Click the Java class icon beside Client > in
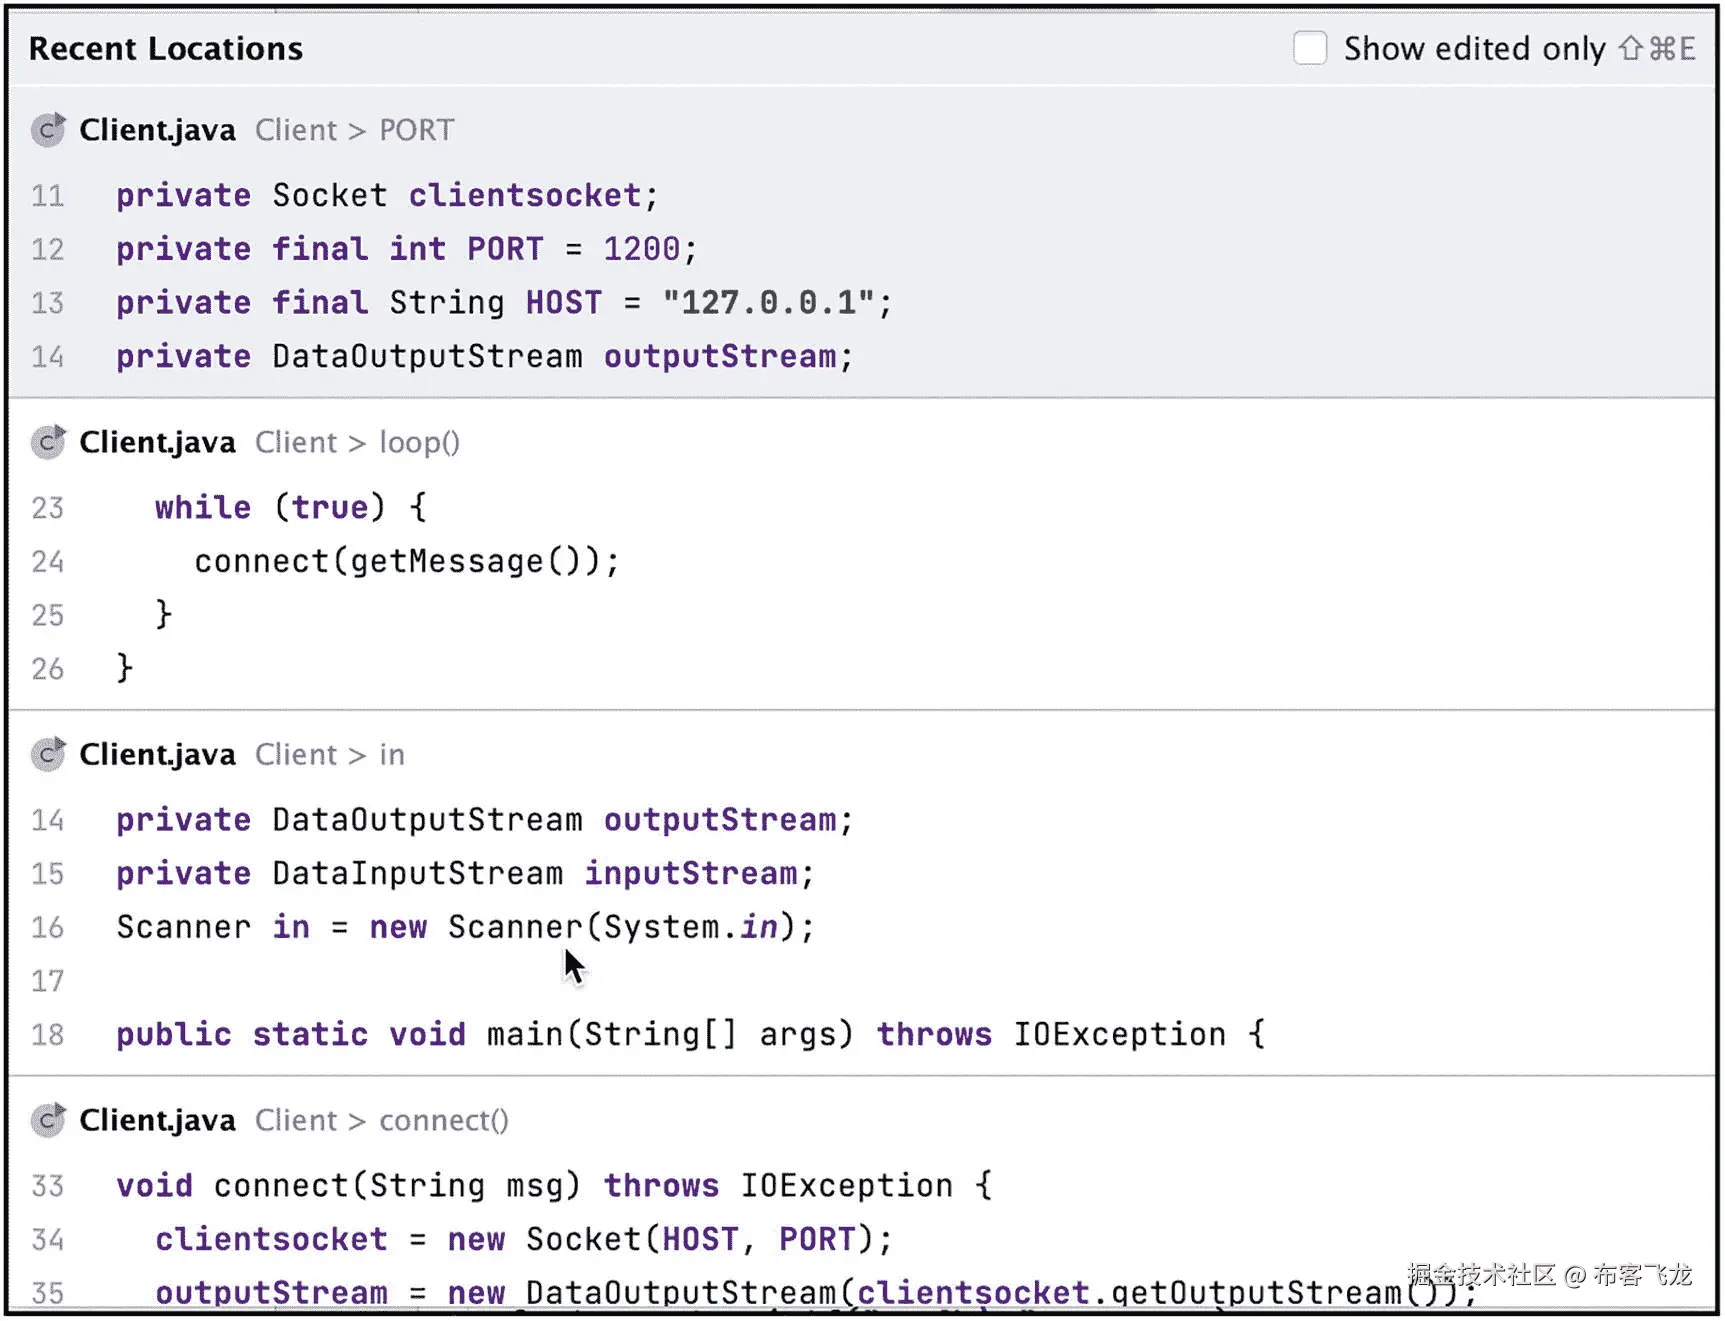This screenshot has height=1321, width=1725. pyautogui.click(x=48, y=754)
